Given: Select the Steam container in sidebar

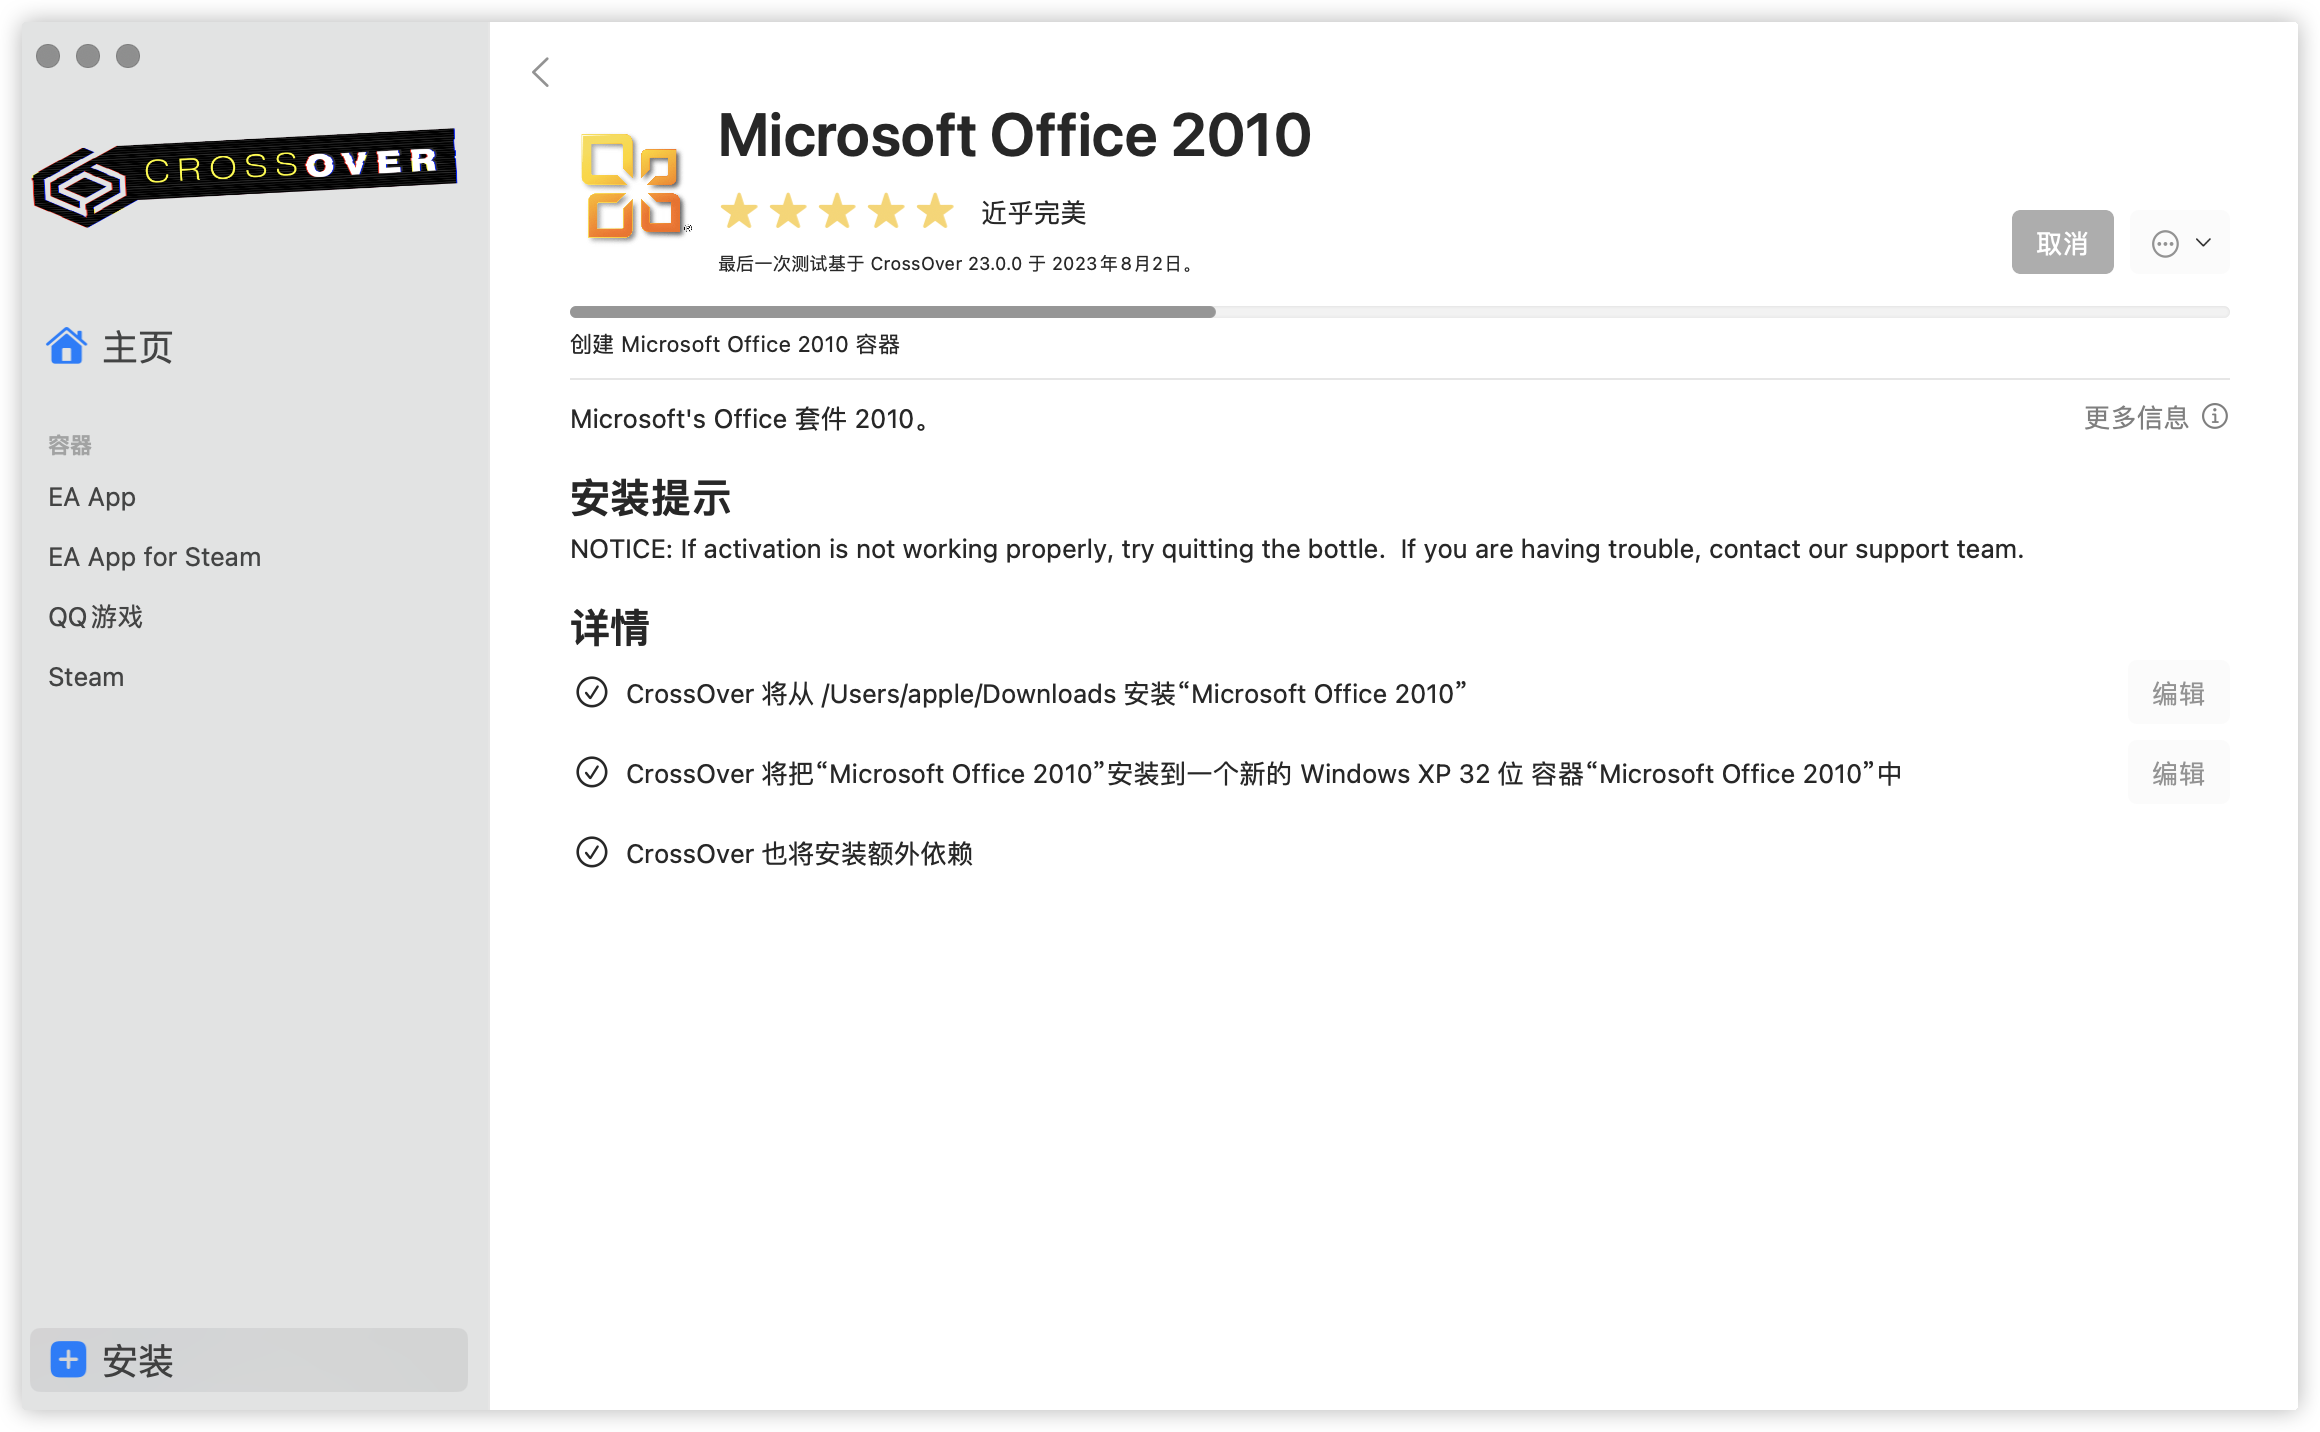Looking at the screenshot, I should (86, 677).
